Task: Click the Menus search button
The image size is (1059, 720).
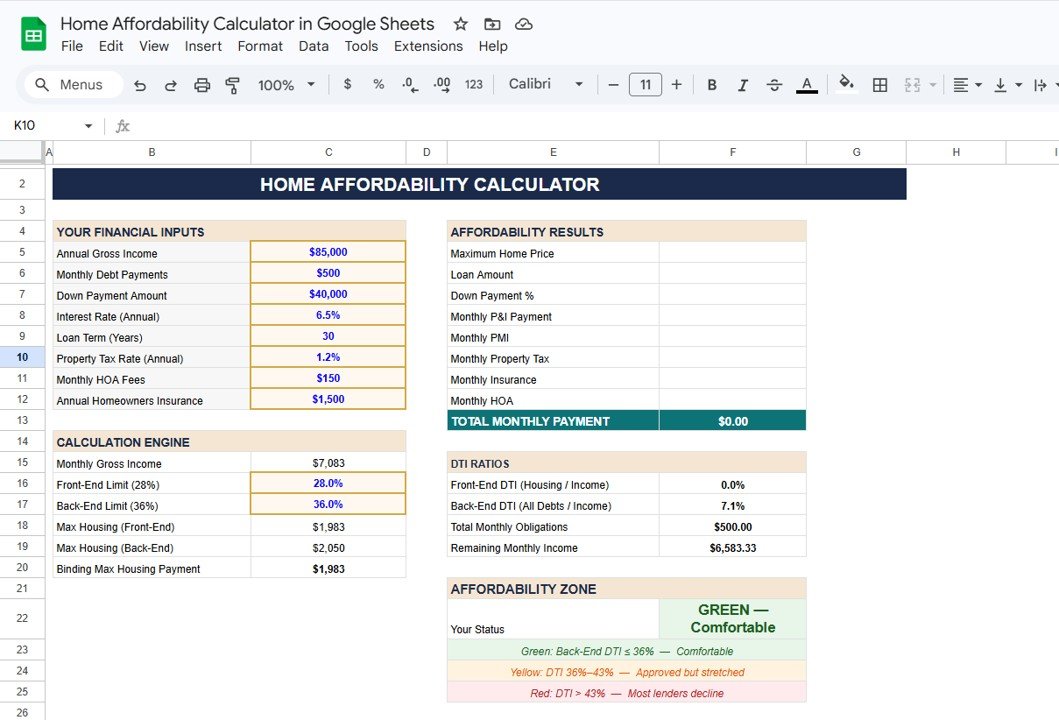Action: pyautogui.click(x=71, y=84)
